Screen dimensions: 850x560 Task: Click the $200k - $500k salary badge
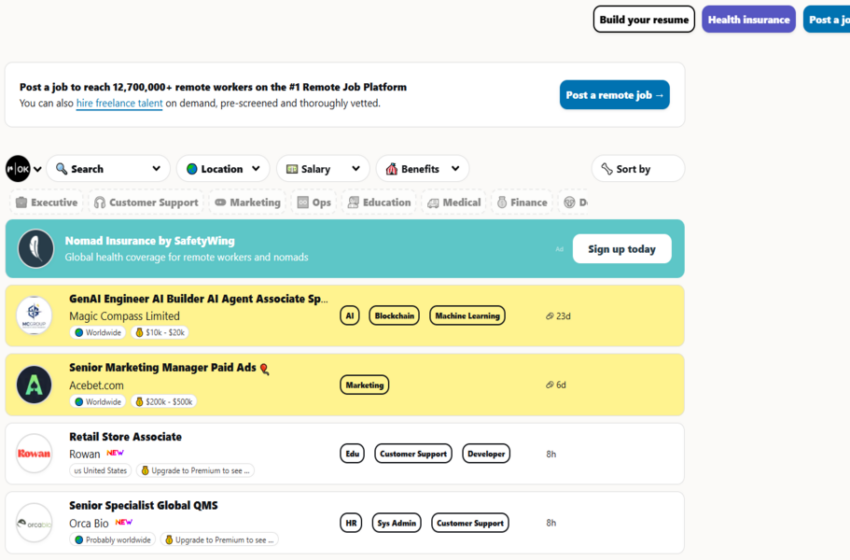[x=164, y=402]
